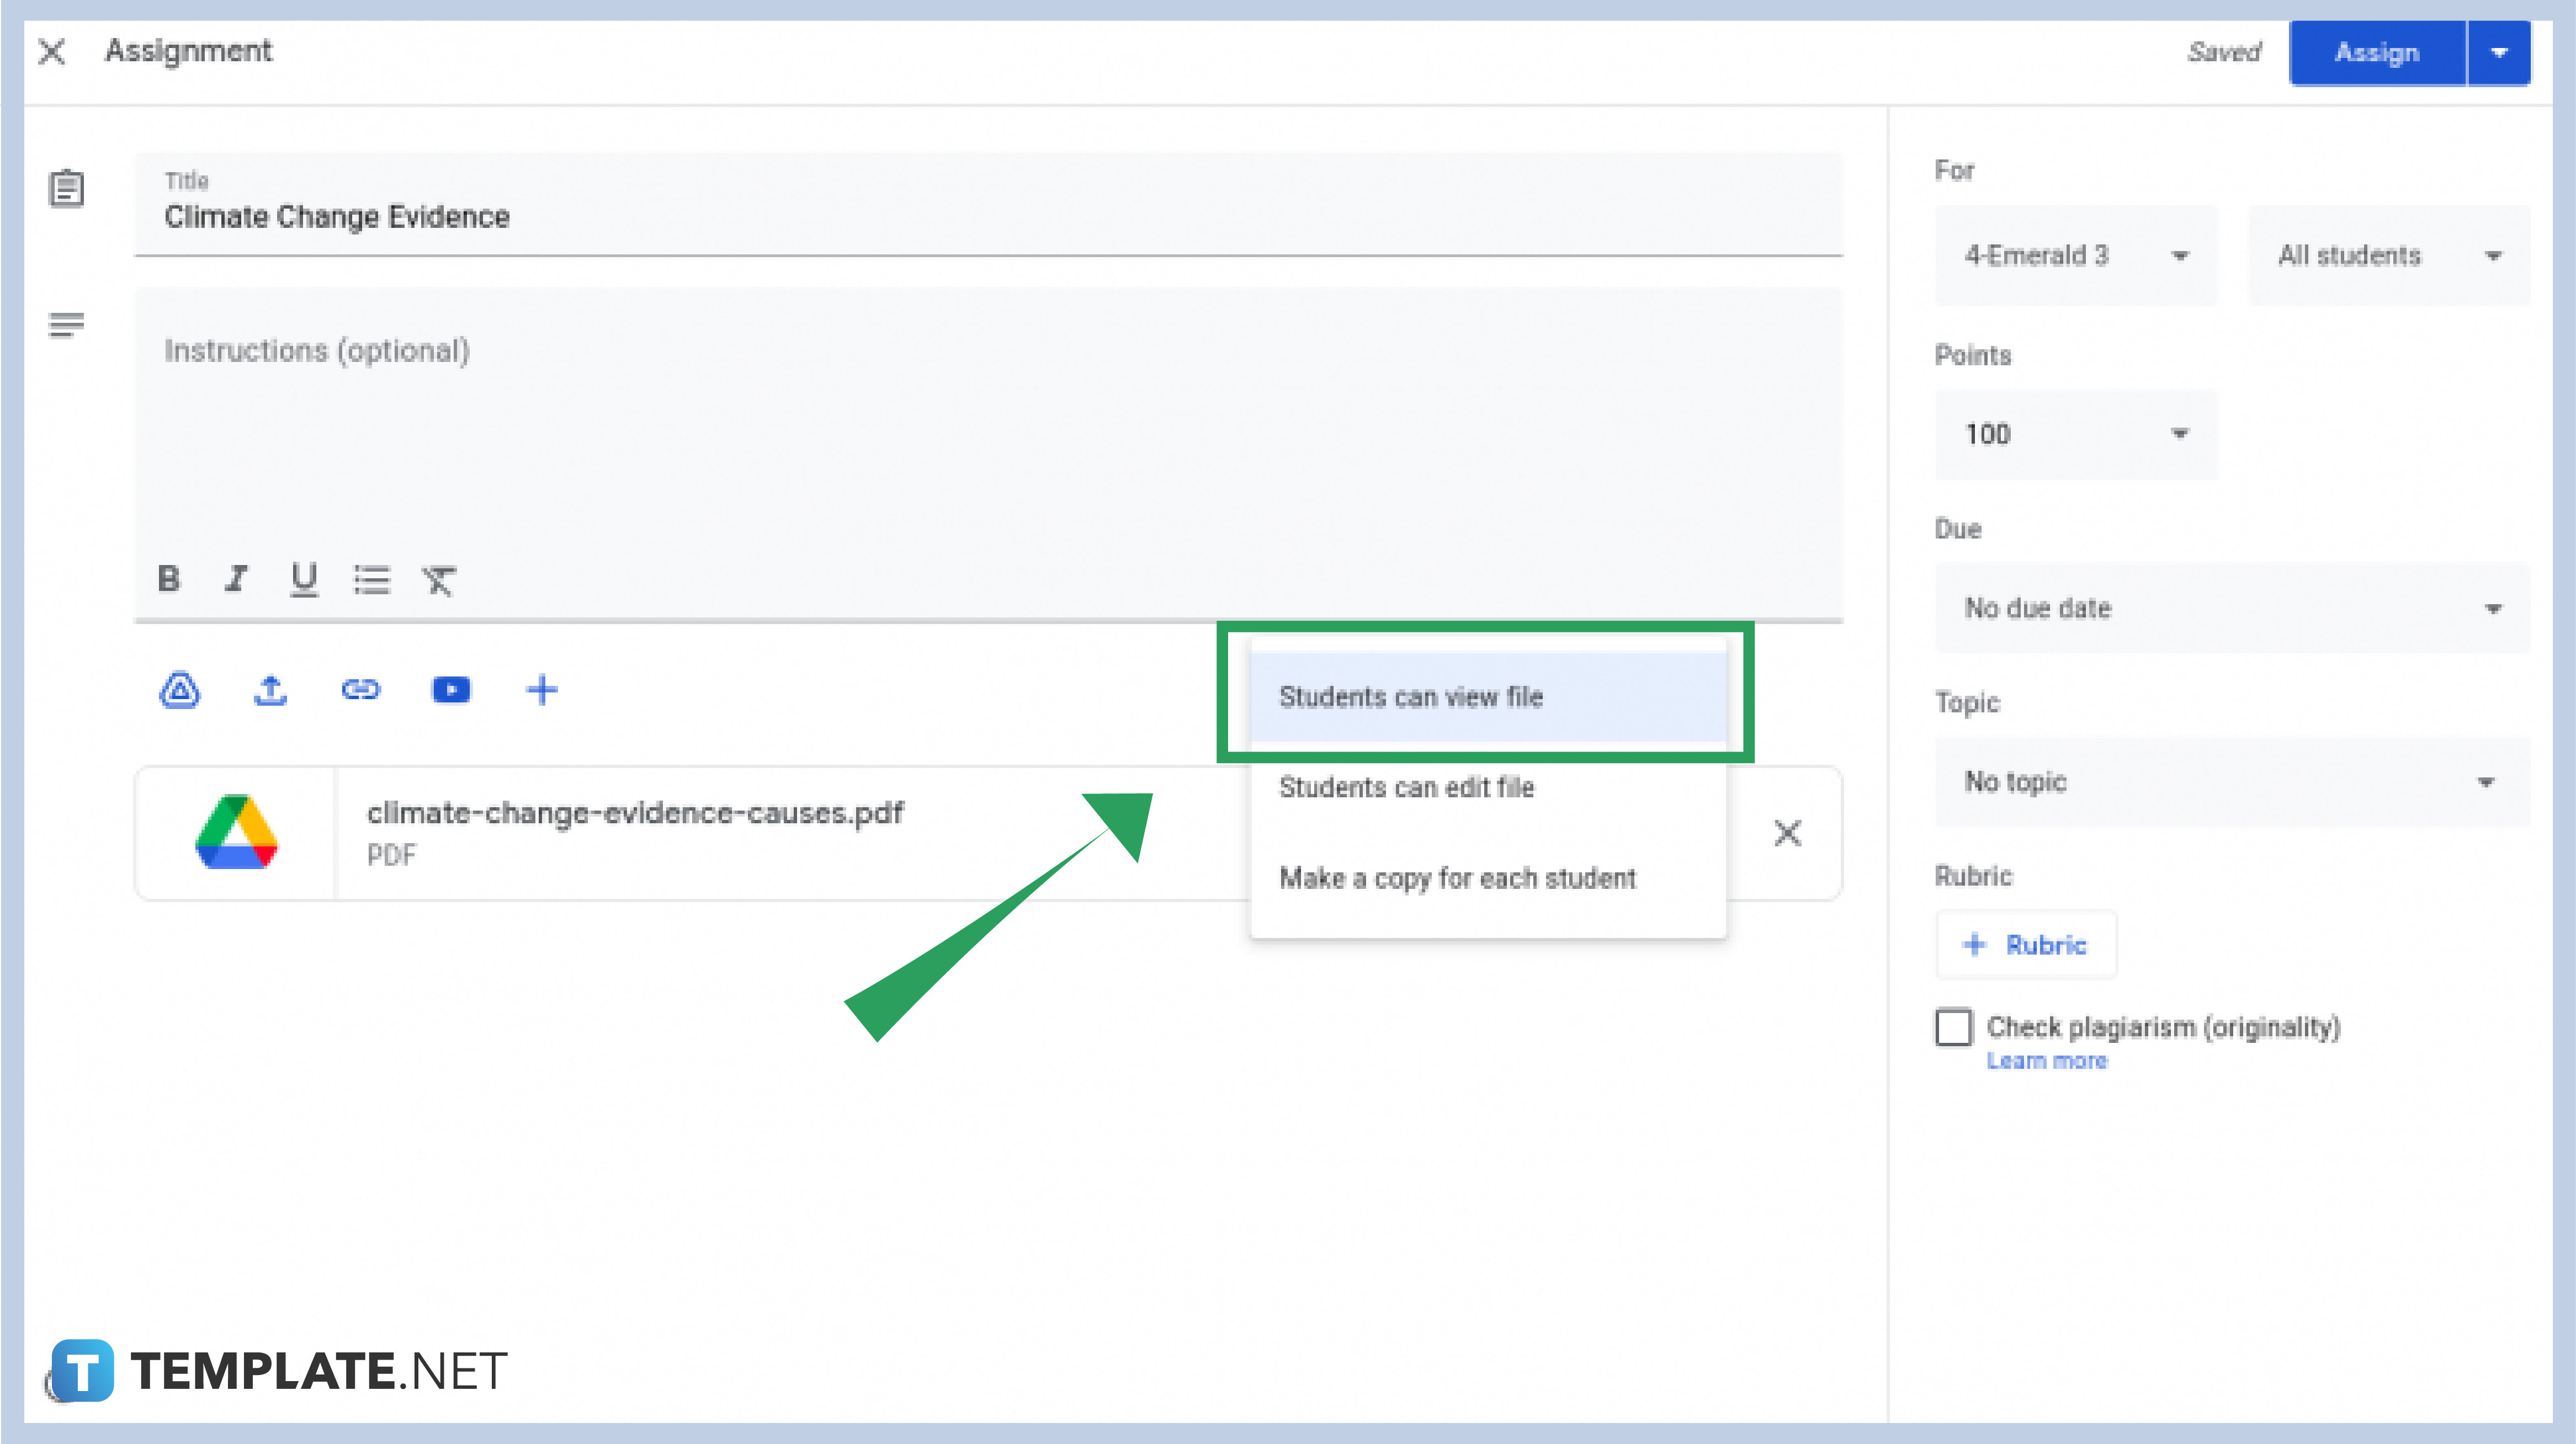
Task: Choose Make a copy for each student
Action: [x=1458, y=878]
